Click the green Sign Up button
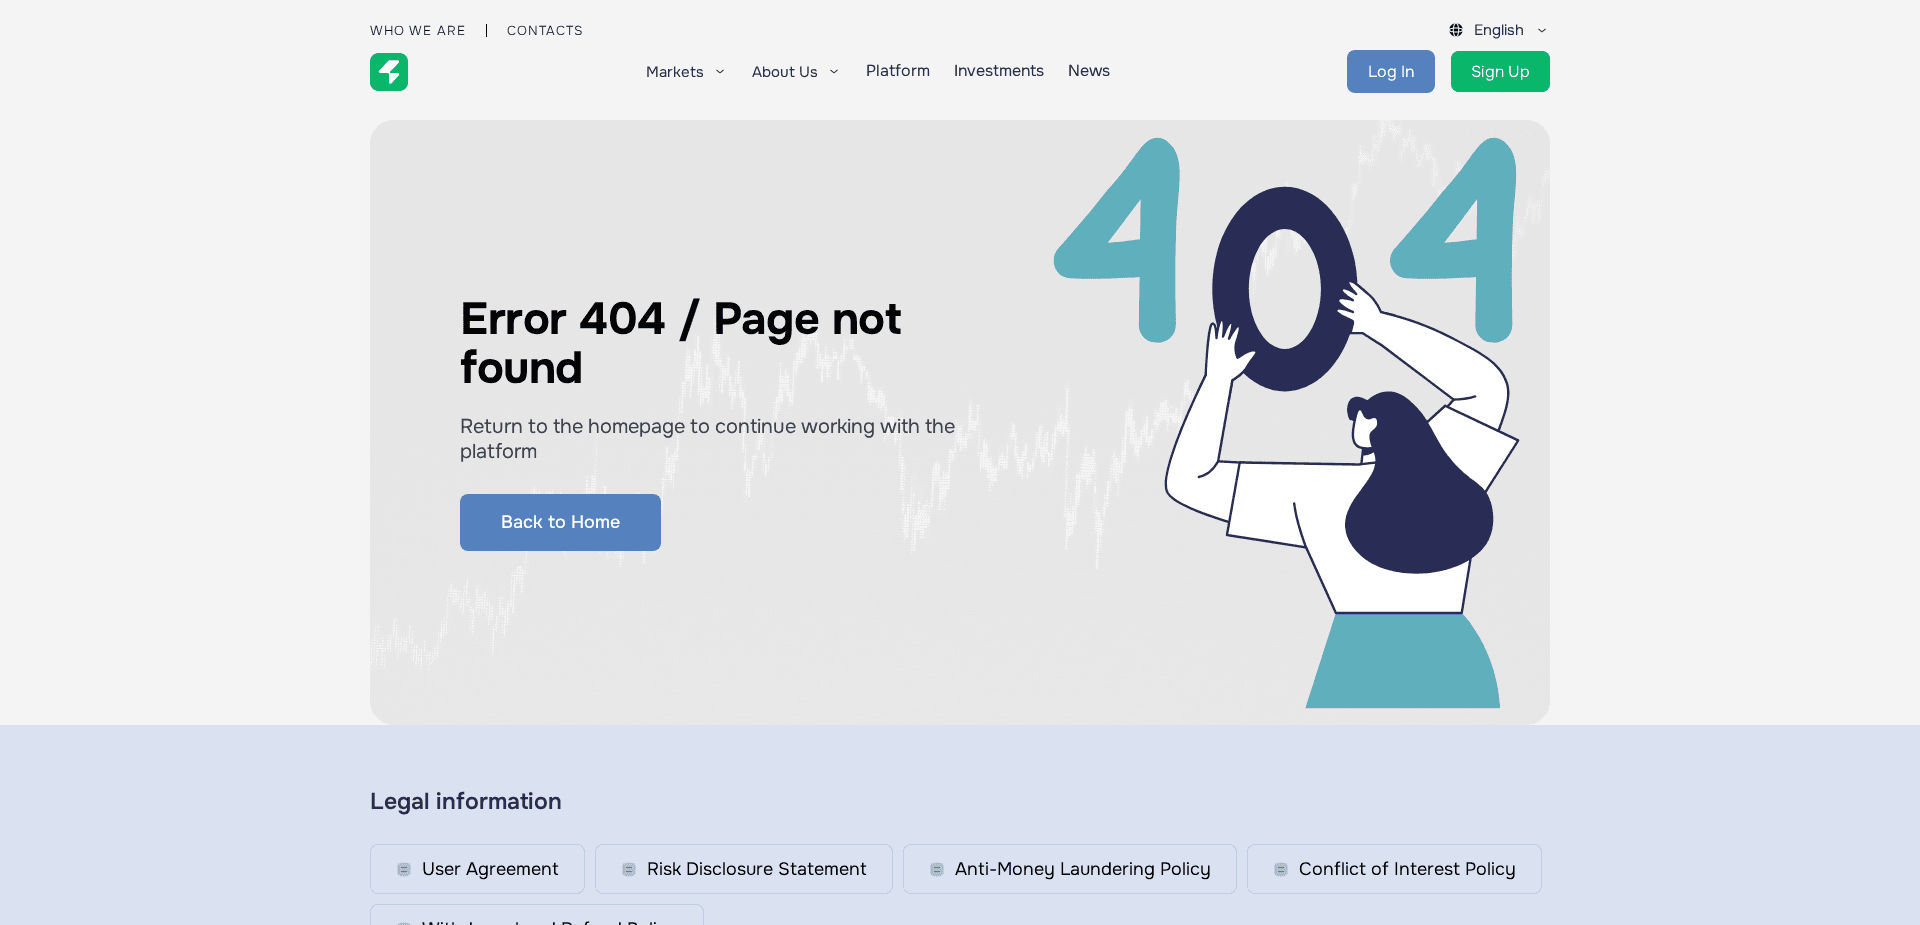This screenshot has width=1920, height=925. pos(1500,71)
